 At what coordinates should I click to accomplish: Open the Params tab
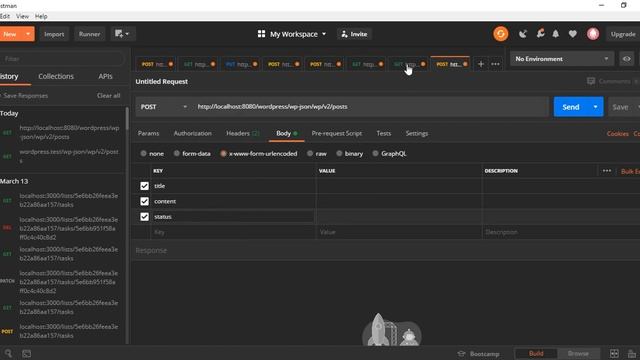[x=149, y=133]
